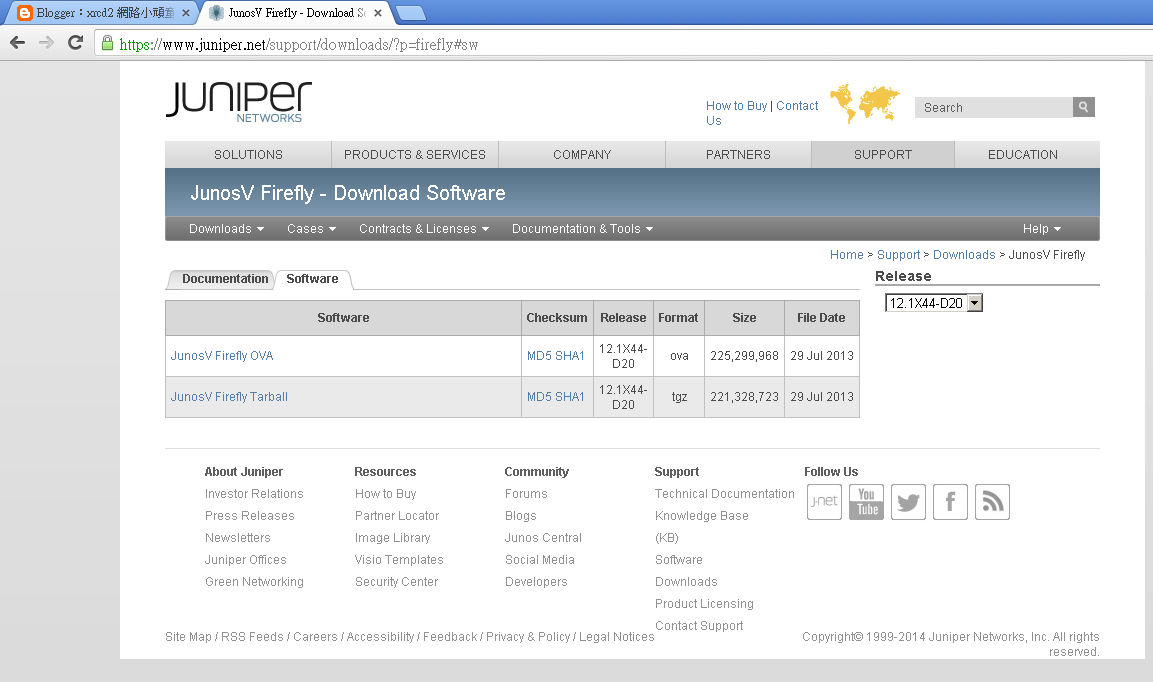
Task: Select the Software tab
Action: coord(313,279)
